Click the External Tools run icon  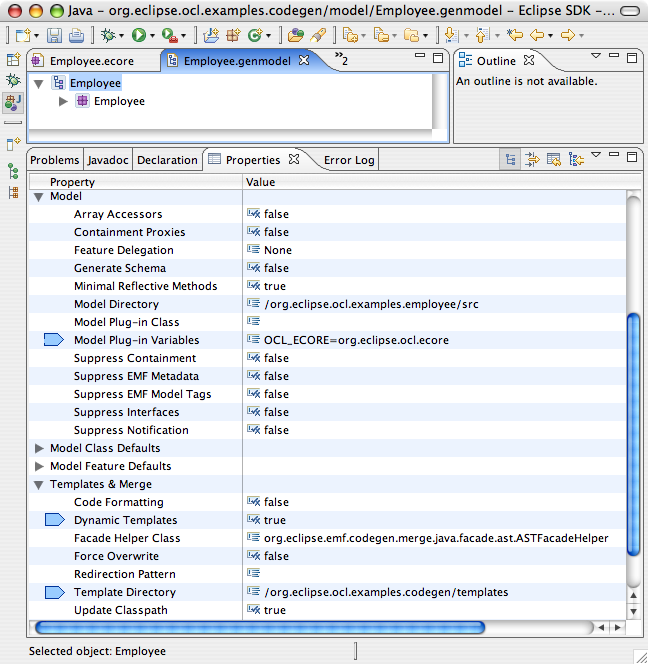pos(169,36)
